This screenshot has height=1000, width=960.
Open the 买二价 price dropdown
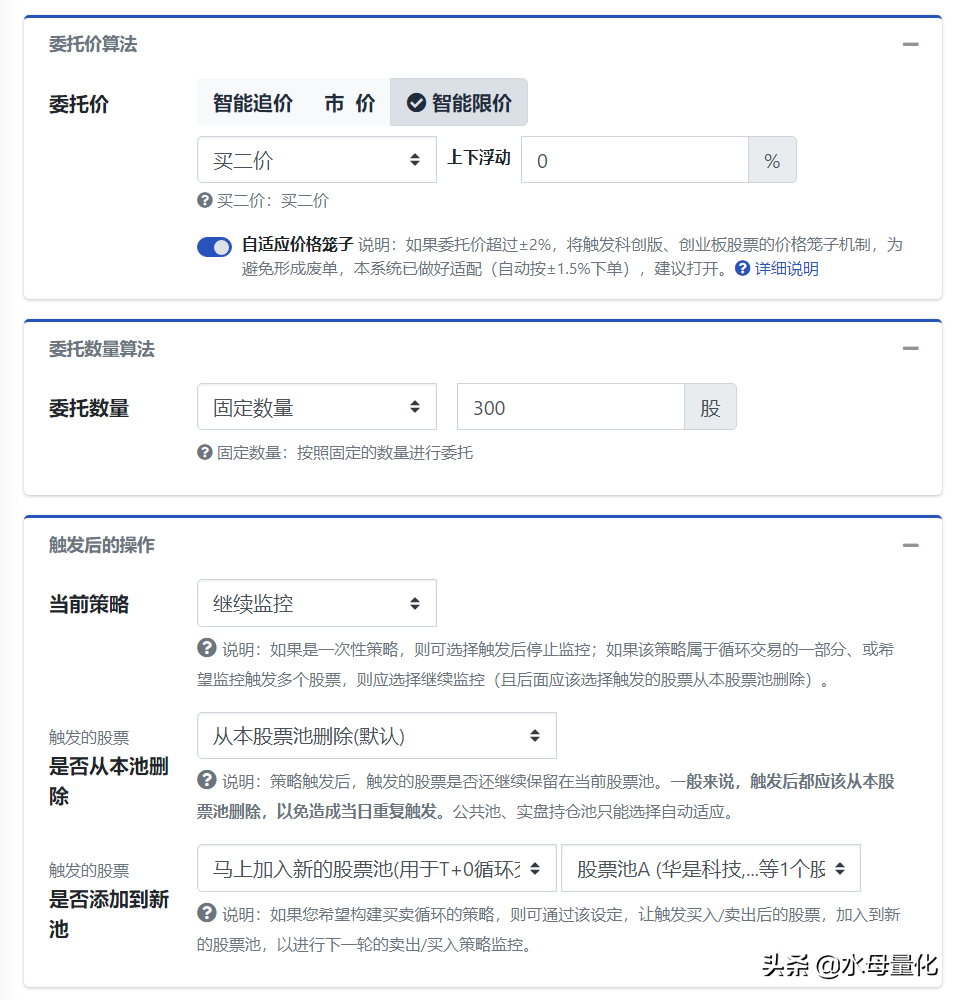(x=317, y=159)
